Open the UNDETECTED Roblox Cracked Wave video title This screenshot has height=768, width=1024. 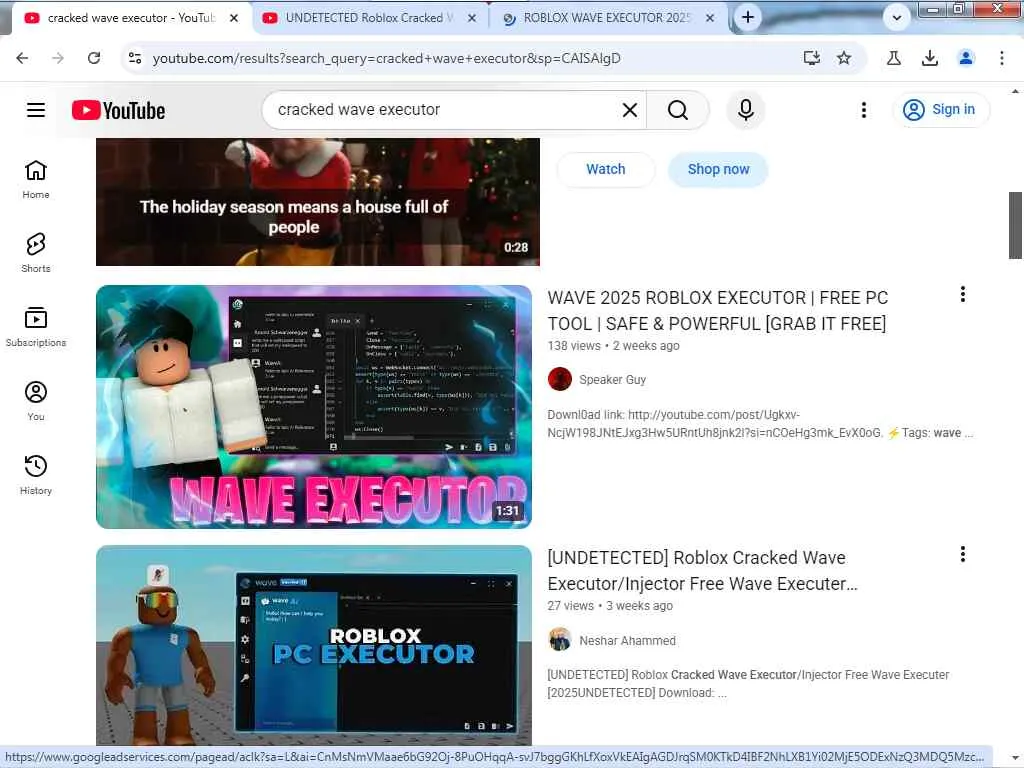click(x=702, y=571)
